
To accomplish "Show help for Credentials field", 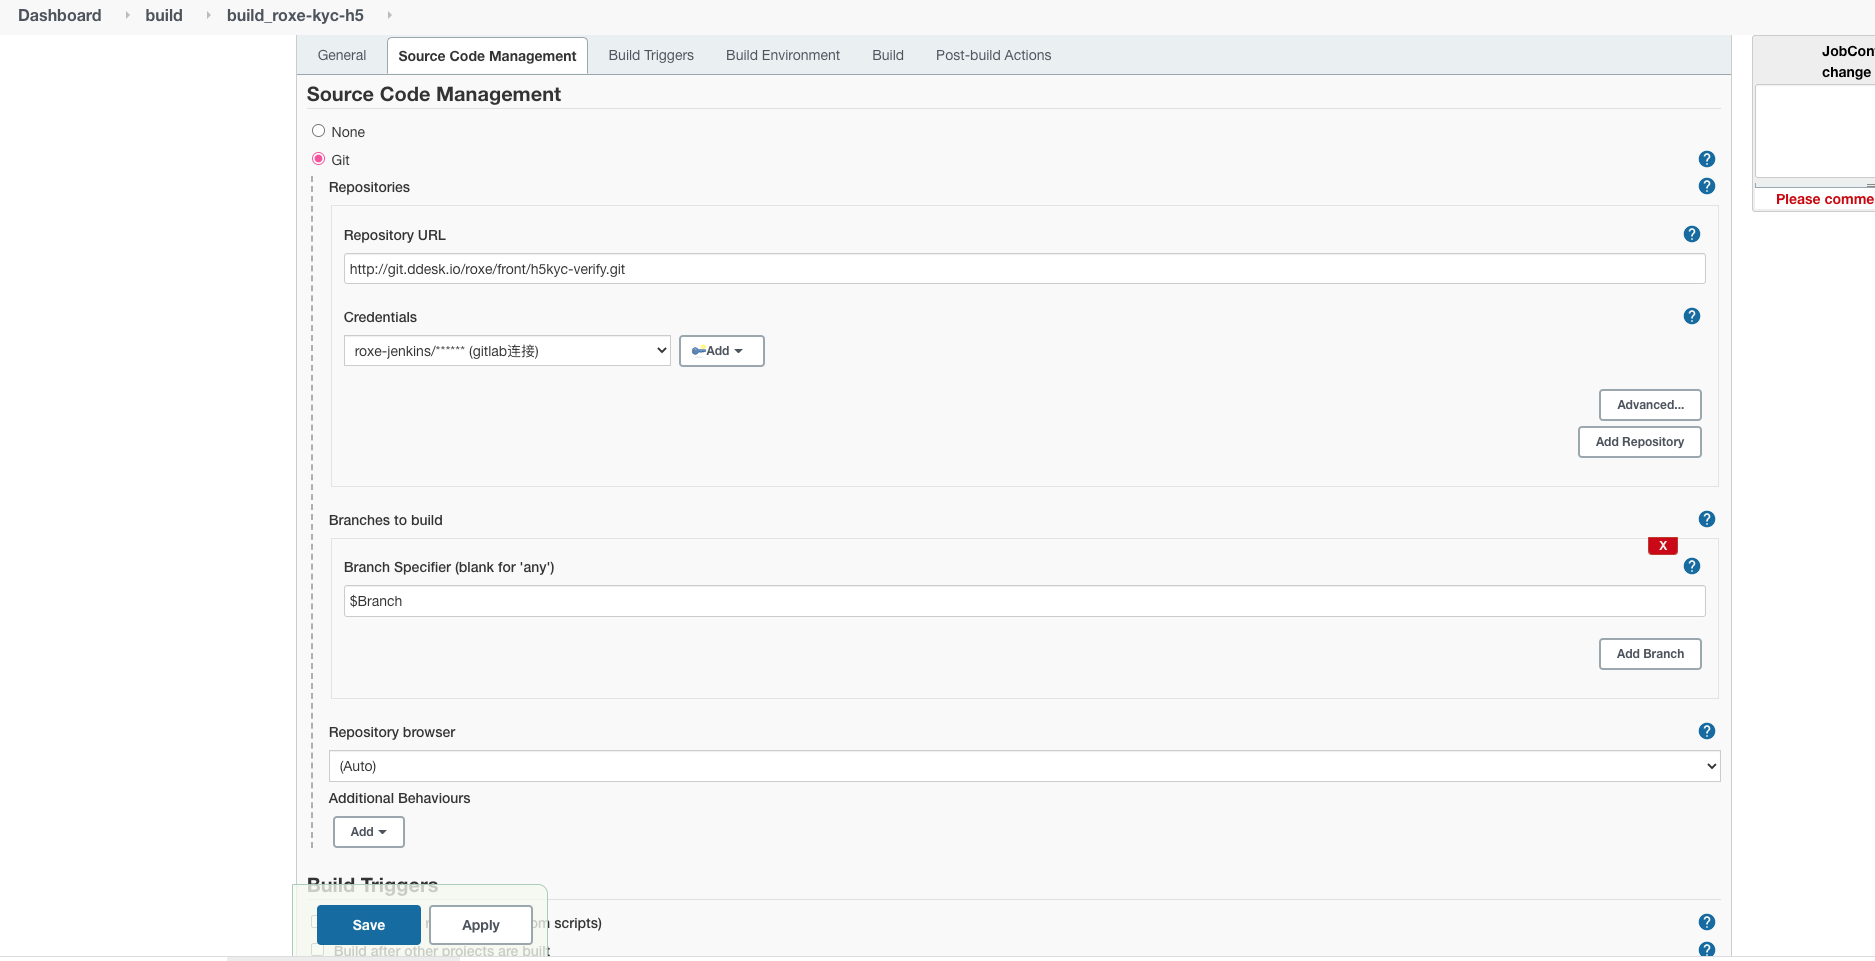I will pos(1692,316).
